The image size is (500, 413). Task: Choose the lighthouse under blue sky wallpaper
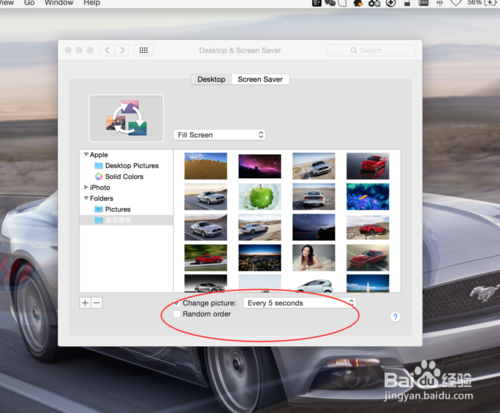coord(368,284)
